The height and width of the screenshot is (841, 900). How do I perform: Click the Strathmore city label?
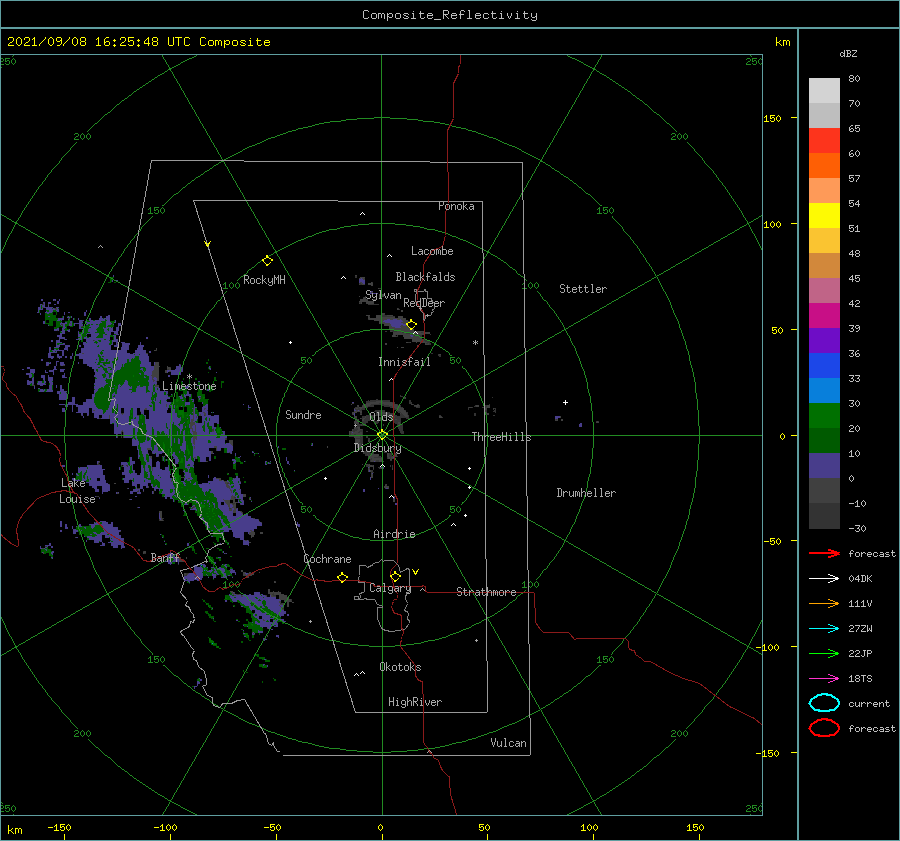(486, 592)
